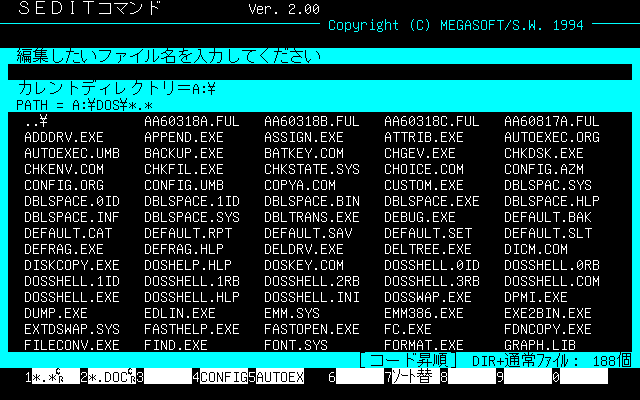Choose CHOICE.COM file
Screen dimensions: 640x400
pos(424,169)
